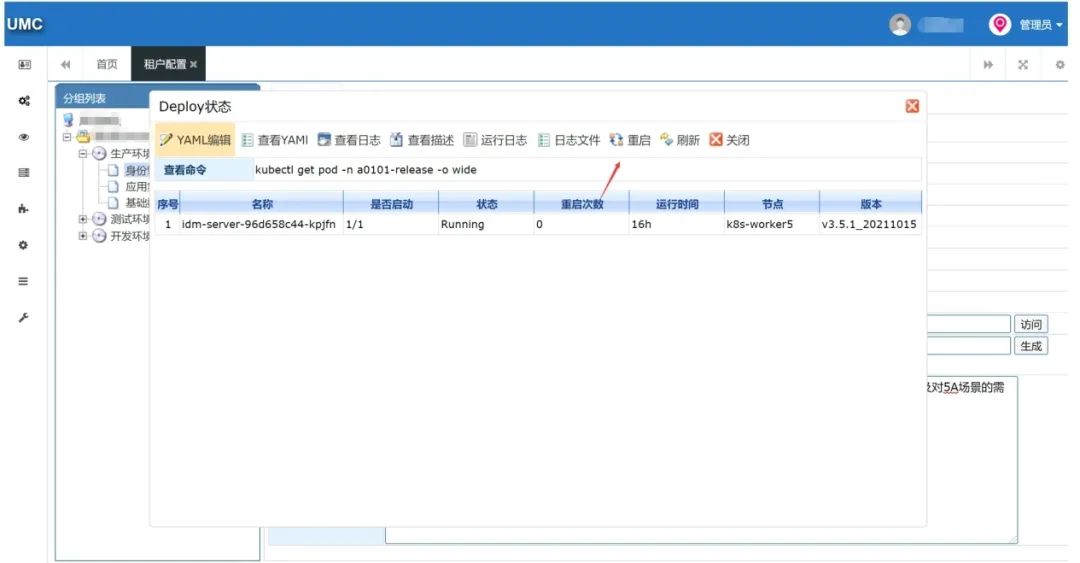Click the 重启次数 column header
1080x563 pixels.
(x=581, y=204)
